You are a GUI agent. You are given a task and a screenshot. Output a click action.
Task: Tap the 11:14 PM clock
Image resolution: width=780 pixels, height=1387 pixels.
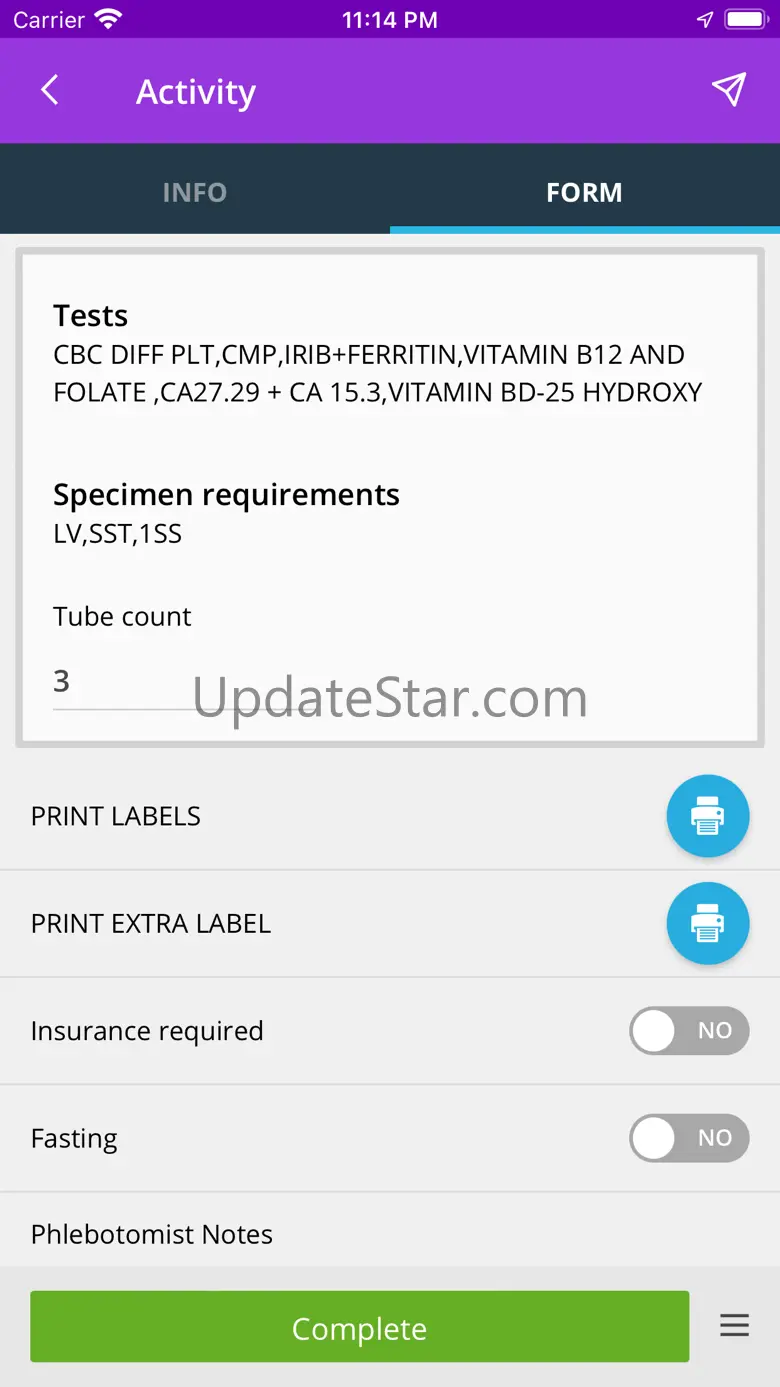tap(389, 19)
